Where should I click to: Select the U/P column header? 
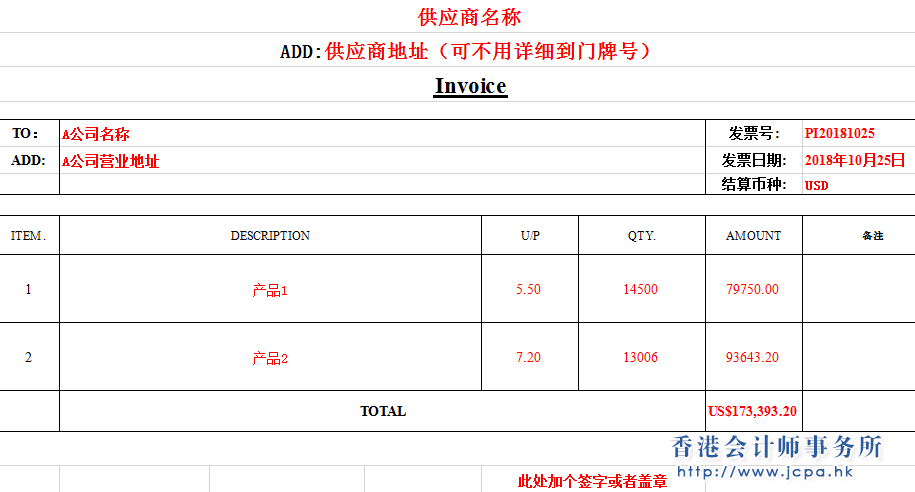[x=530, y=236]
